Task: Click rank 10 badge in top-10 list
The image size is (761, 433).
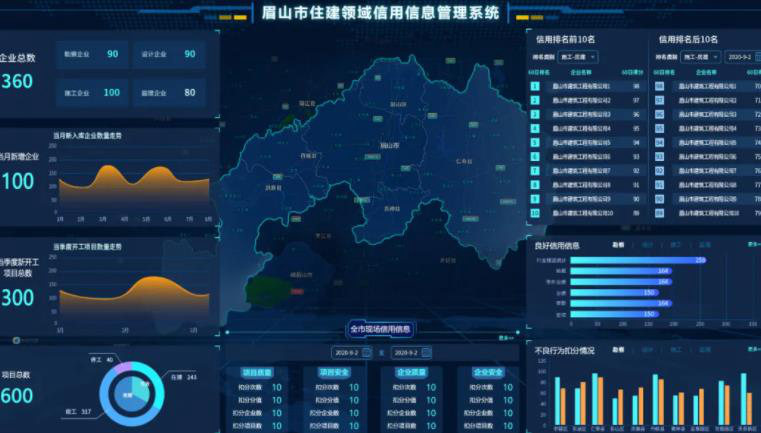Action: [x=535, y=213]
